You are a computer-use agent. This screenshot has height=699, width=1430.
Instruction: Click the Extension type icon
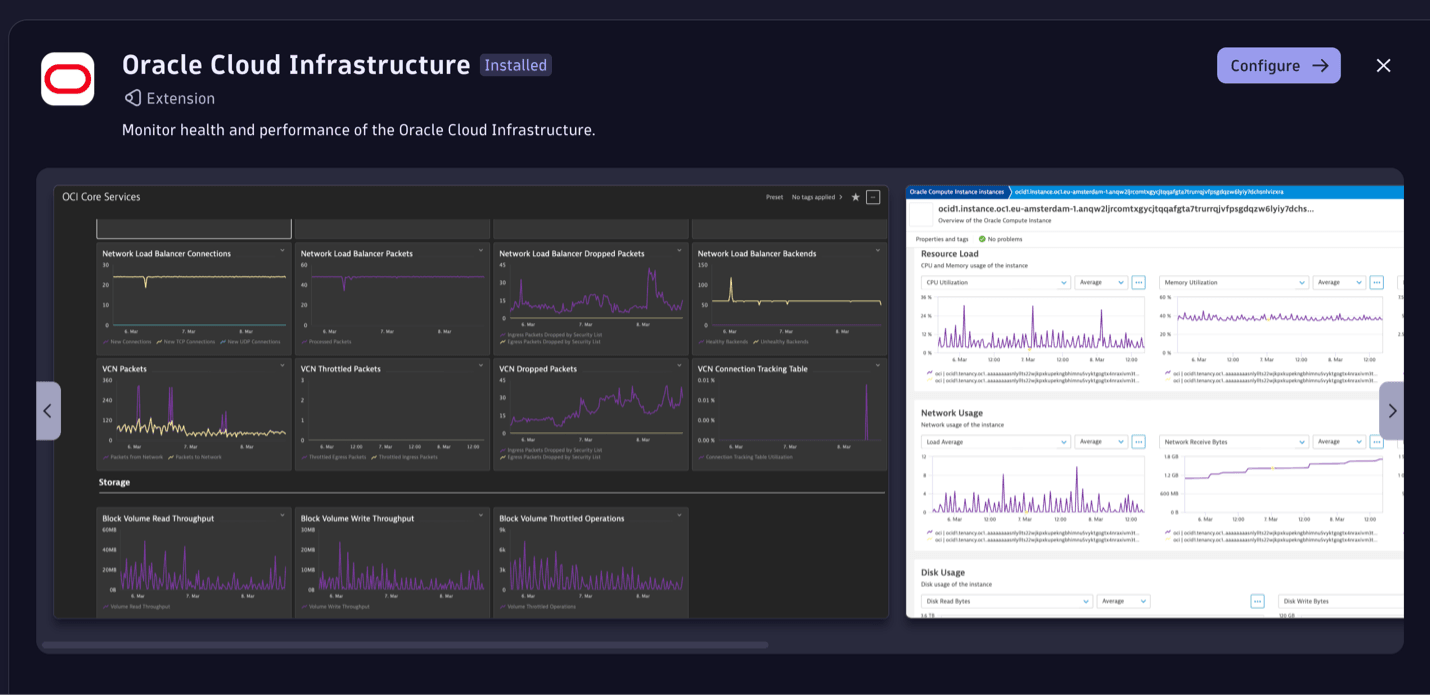133,98
